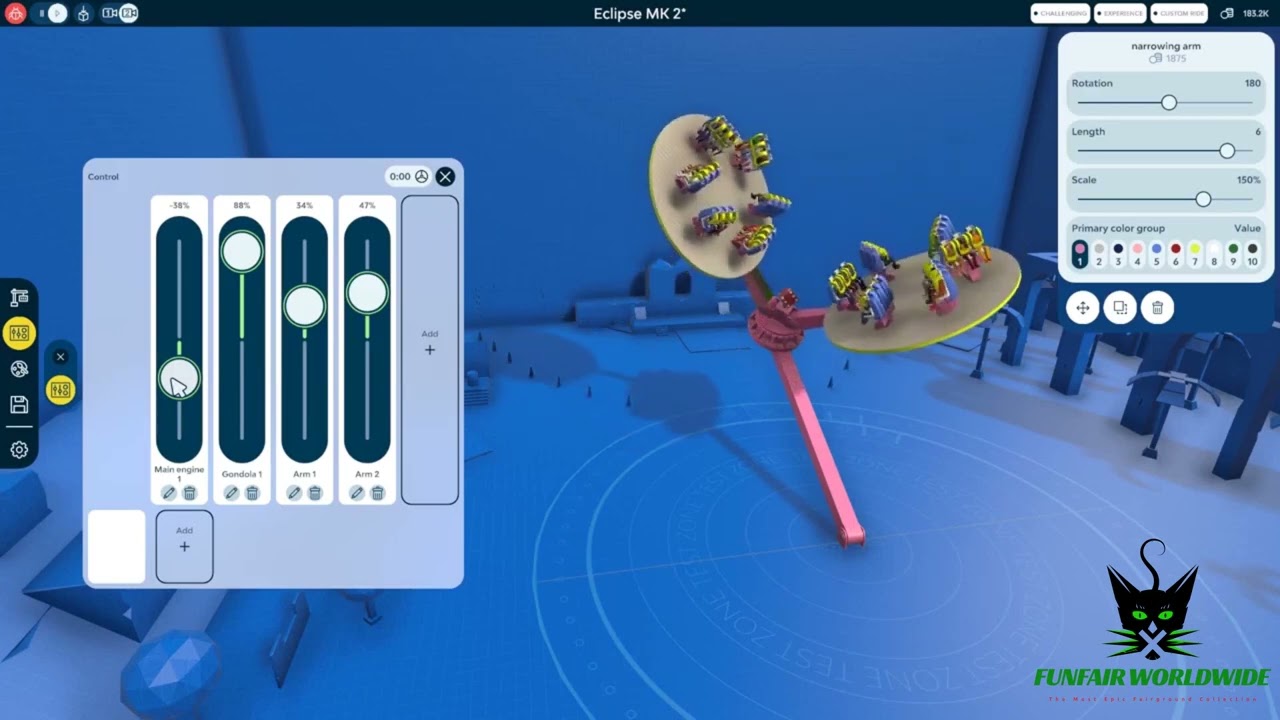Open the build structure tool in left sidebar
This screenshot has height=720, width=1280.
(x=19, y=297)
